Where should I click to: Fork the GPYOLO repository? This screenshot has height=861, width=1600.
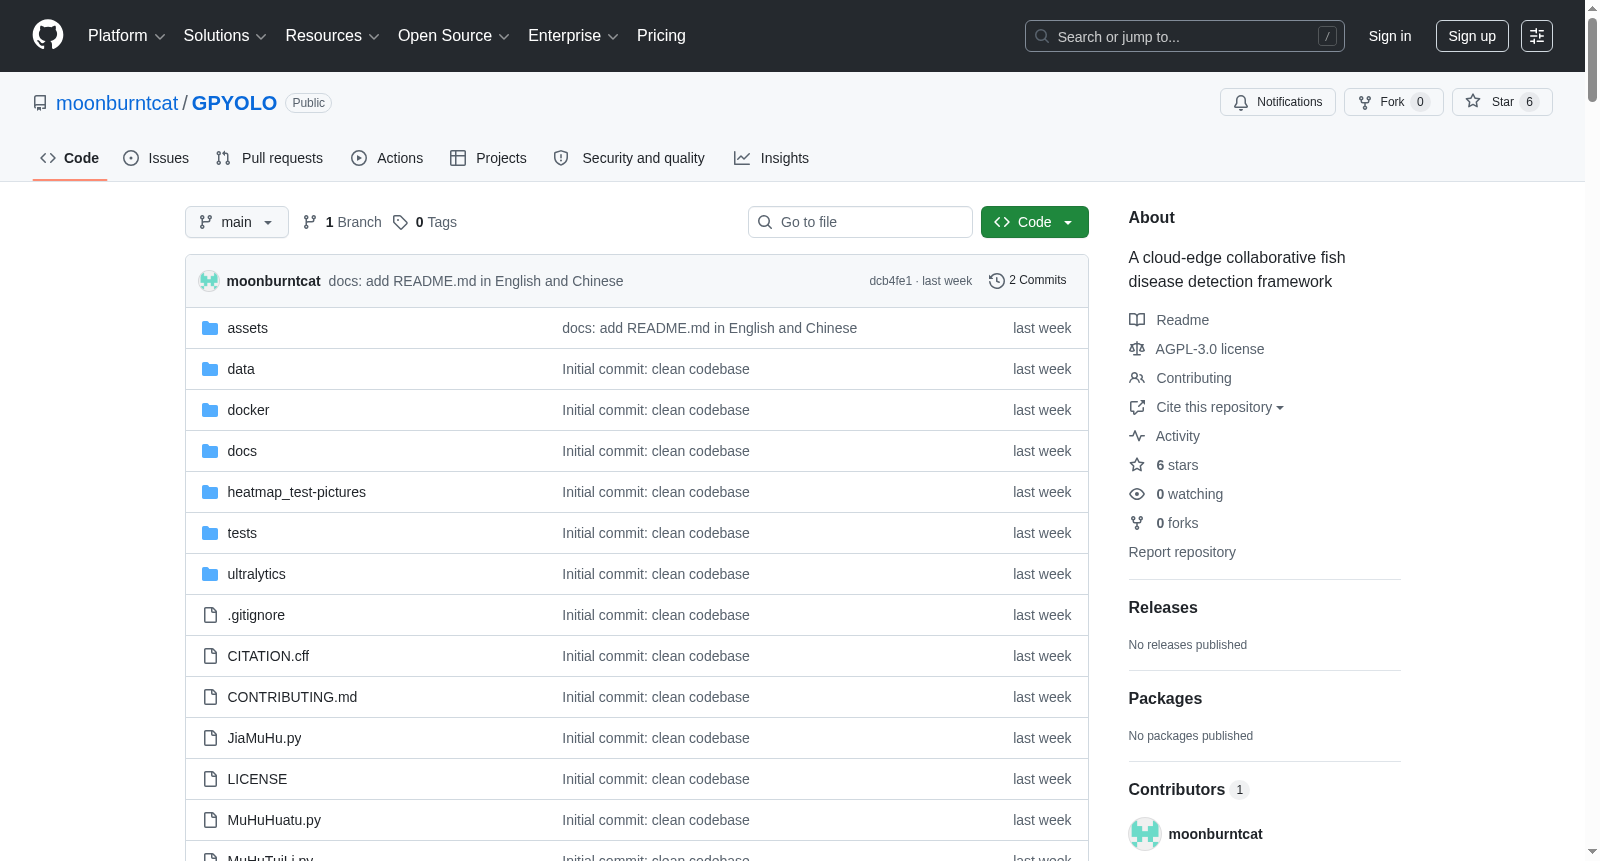click(x=1394, y=102)
